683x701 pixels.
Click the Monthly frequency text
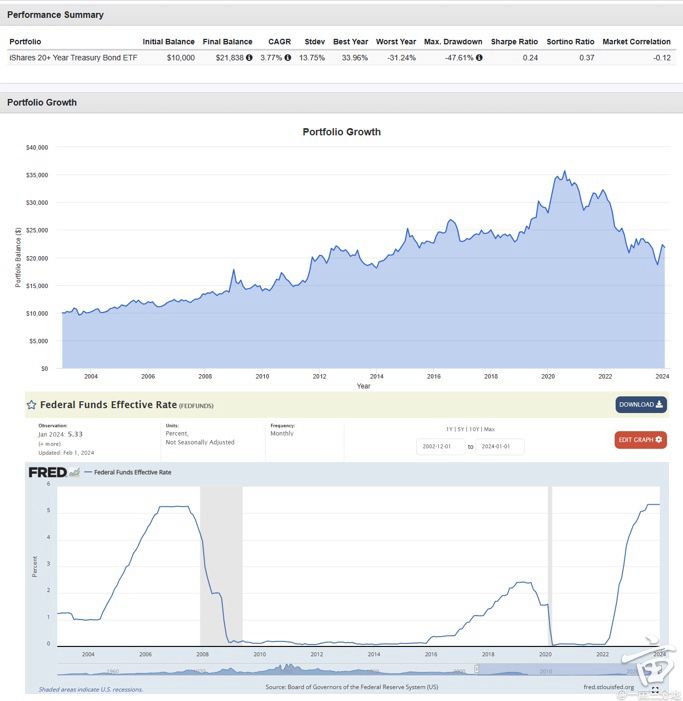click(x=282, y=434)
